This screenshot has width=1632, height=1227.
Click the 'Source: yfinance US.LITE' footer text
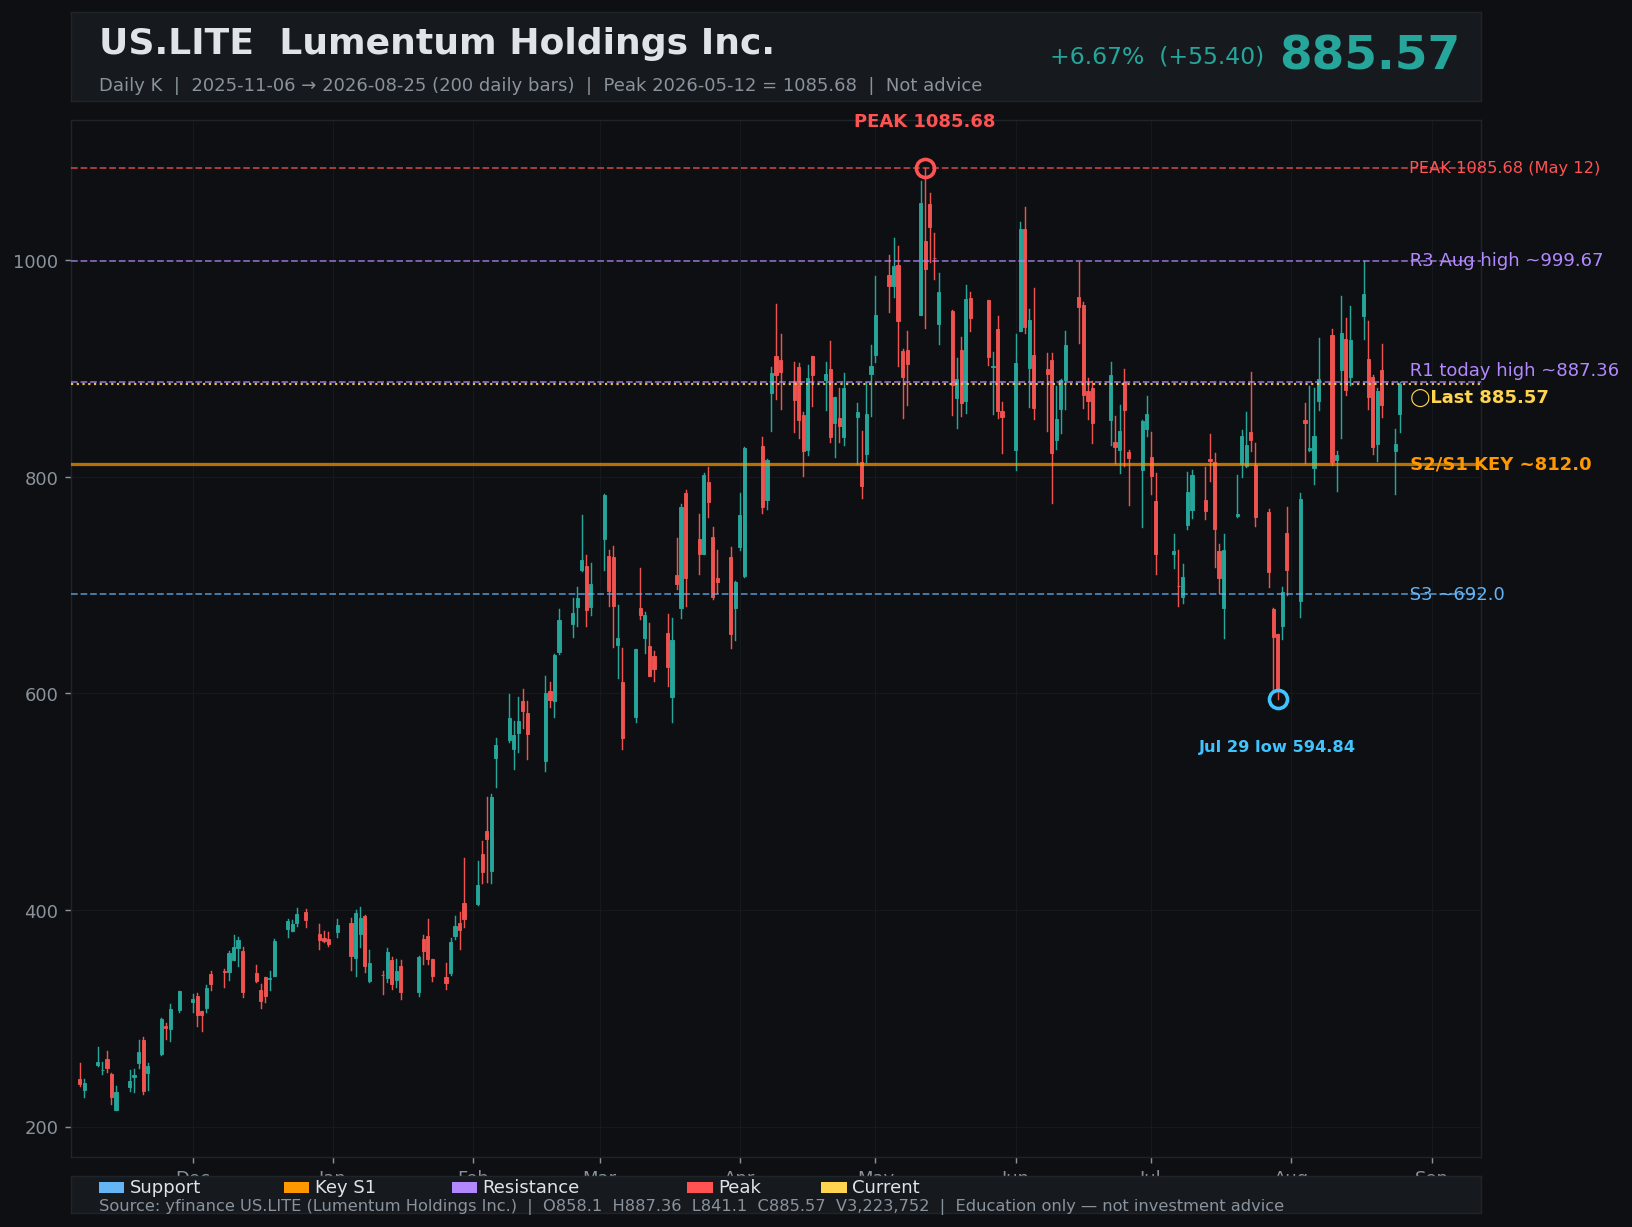pyautogui.click(x=691, y=1206)
